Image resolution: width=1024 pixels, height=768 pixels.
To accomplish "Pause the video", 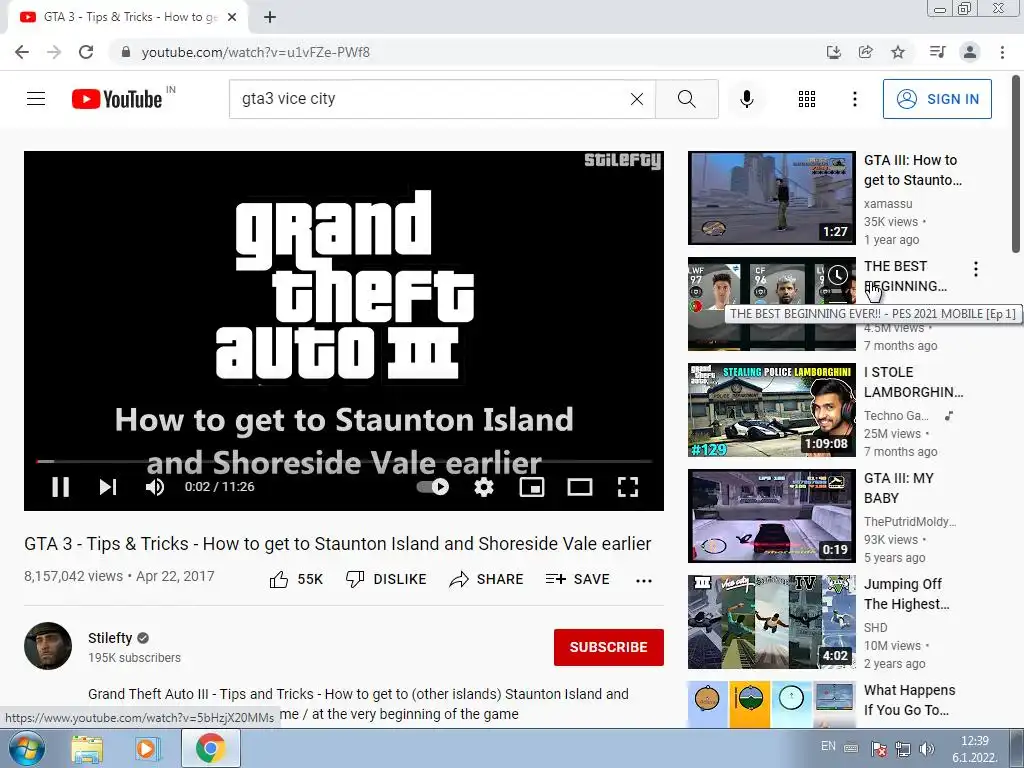I will tap(61, 487).
